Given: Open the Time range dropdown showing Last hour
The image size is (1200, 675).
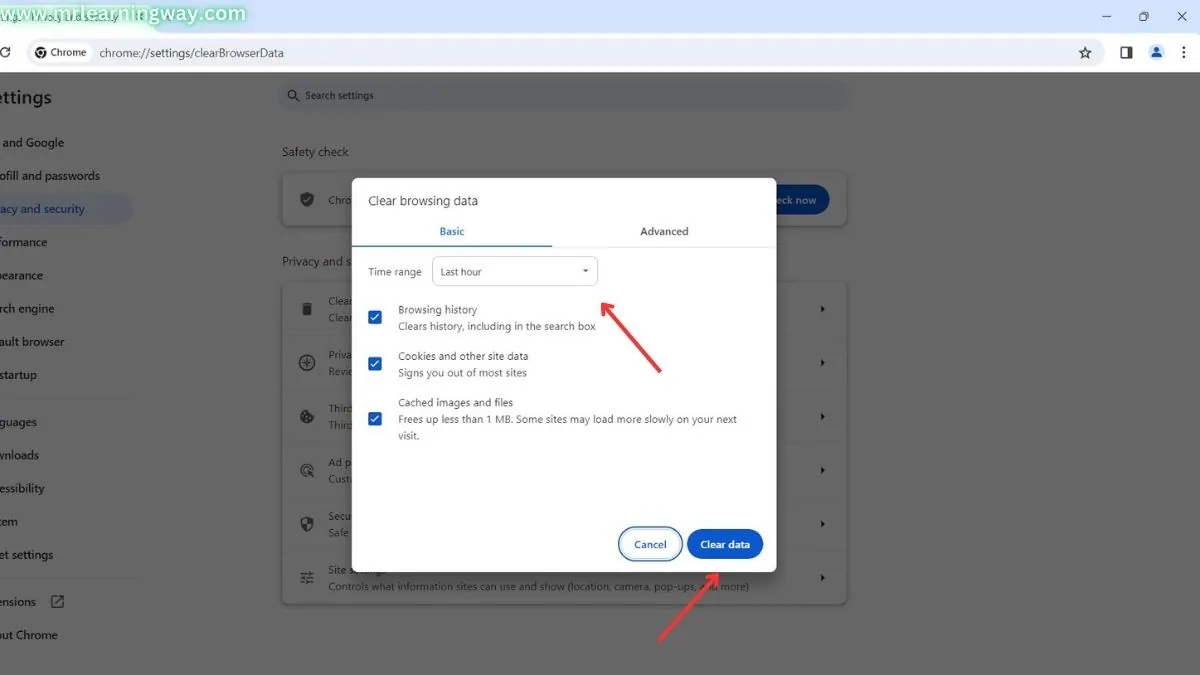Looking at the screenshot, I should tap(515, 272).
